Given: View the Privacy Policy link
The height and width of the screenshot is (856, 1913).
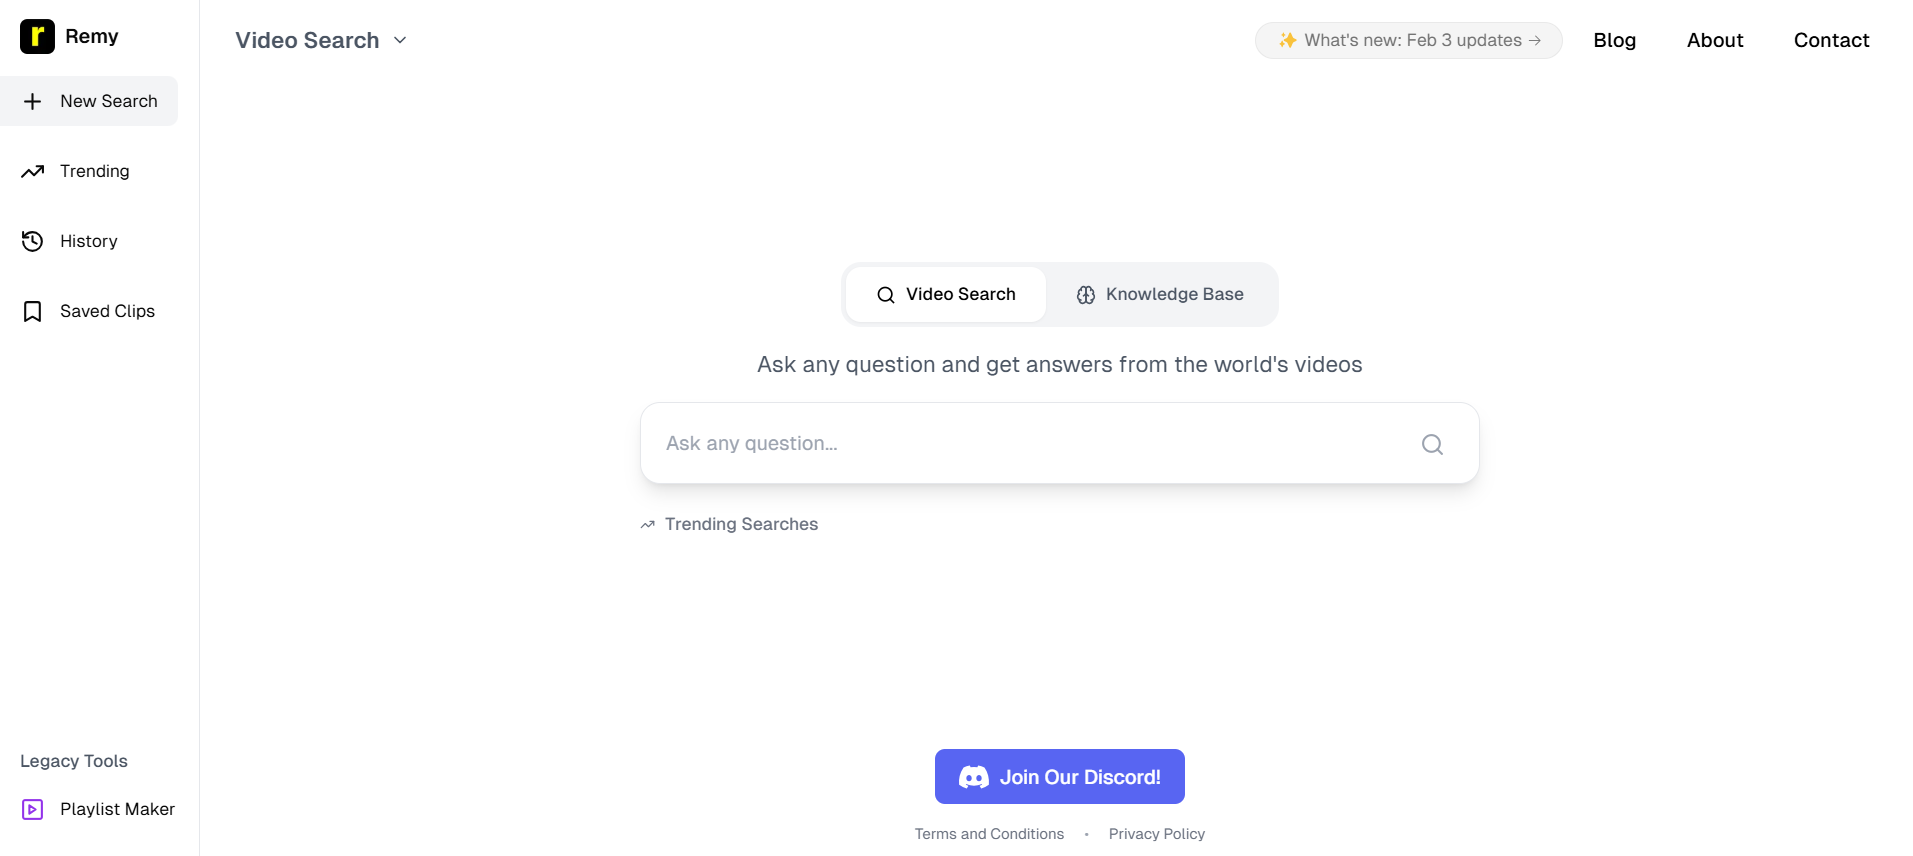Looking at the screenshot, I should pos(1156,834).
